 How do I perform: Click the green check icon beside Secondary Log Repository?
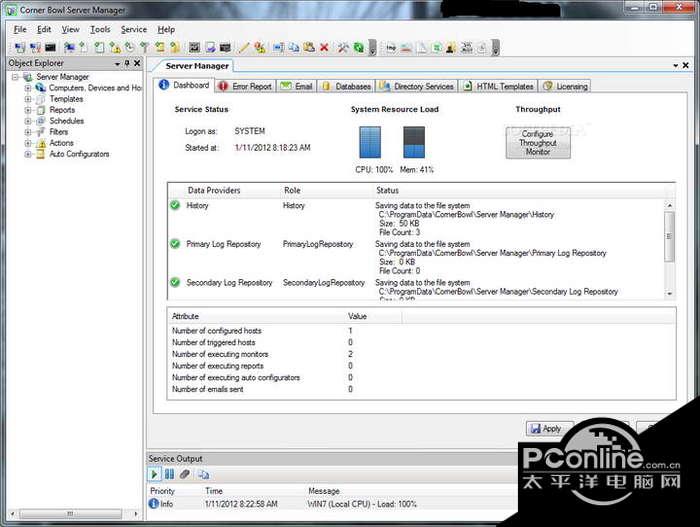[x=175, y=282]
